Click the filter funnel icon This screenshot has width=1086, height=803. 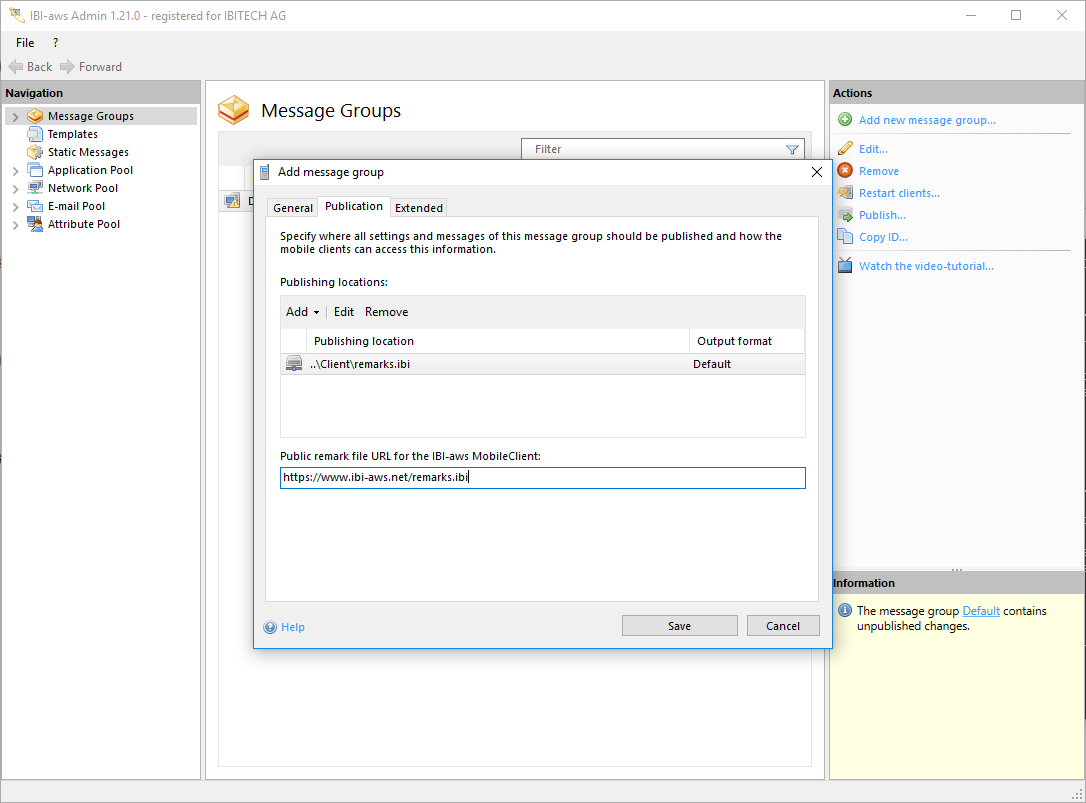[x=792, y=150]
